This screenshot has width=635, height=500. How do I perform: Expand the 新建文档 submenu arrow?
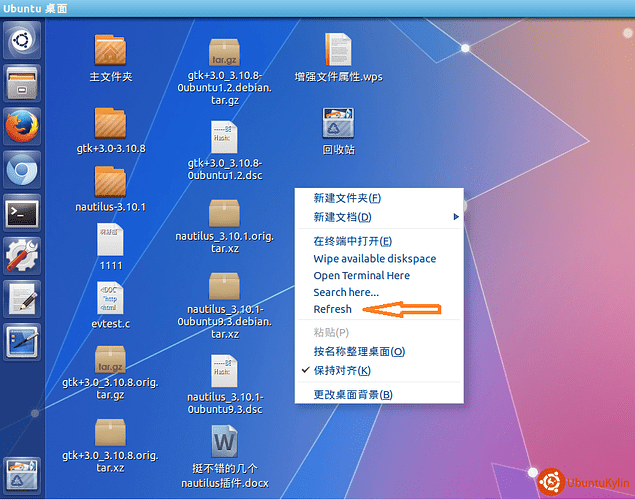click(x=456, y=217)
